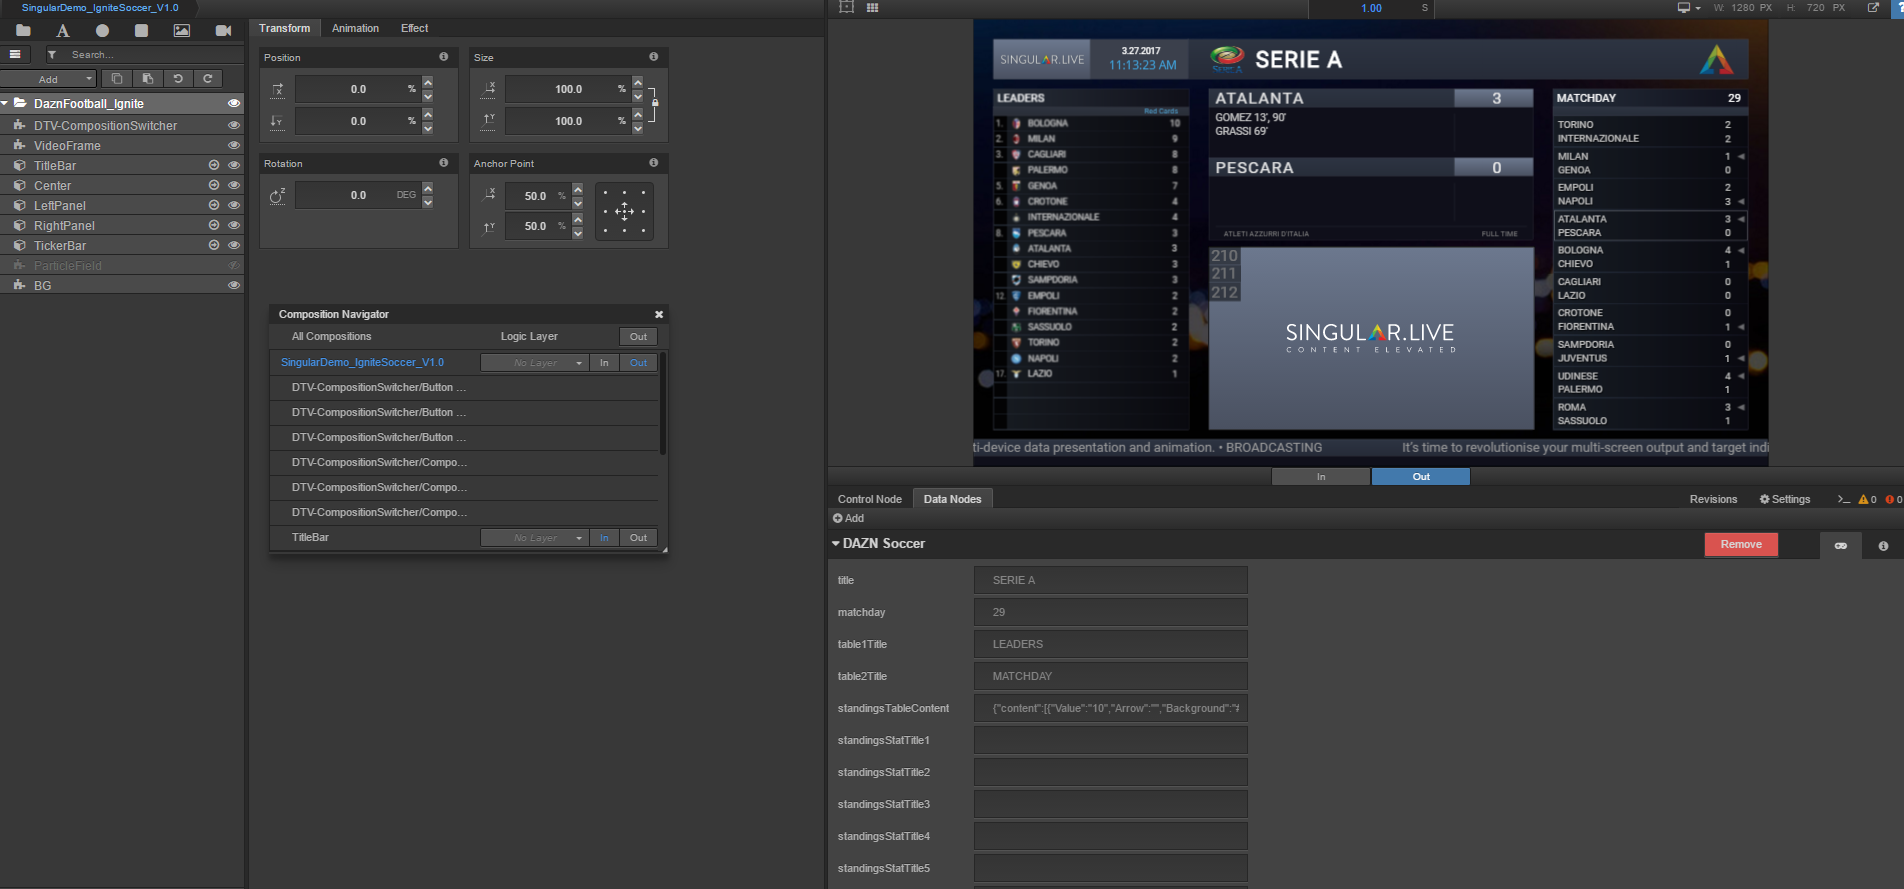Viewport: 1904px width, 889px height.
Task: Open Size info tooltip icon
Action: pyautogui.click(x=654, y=57)
